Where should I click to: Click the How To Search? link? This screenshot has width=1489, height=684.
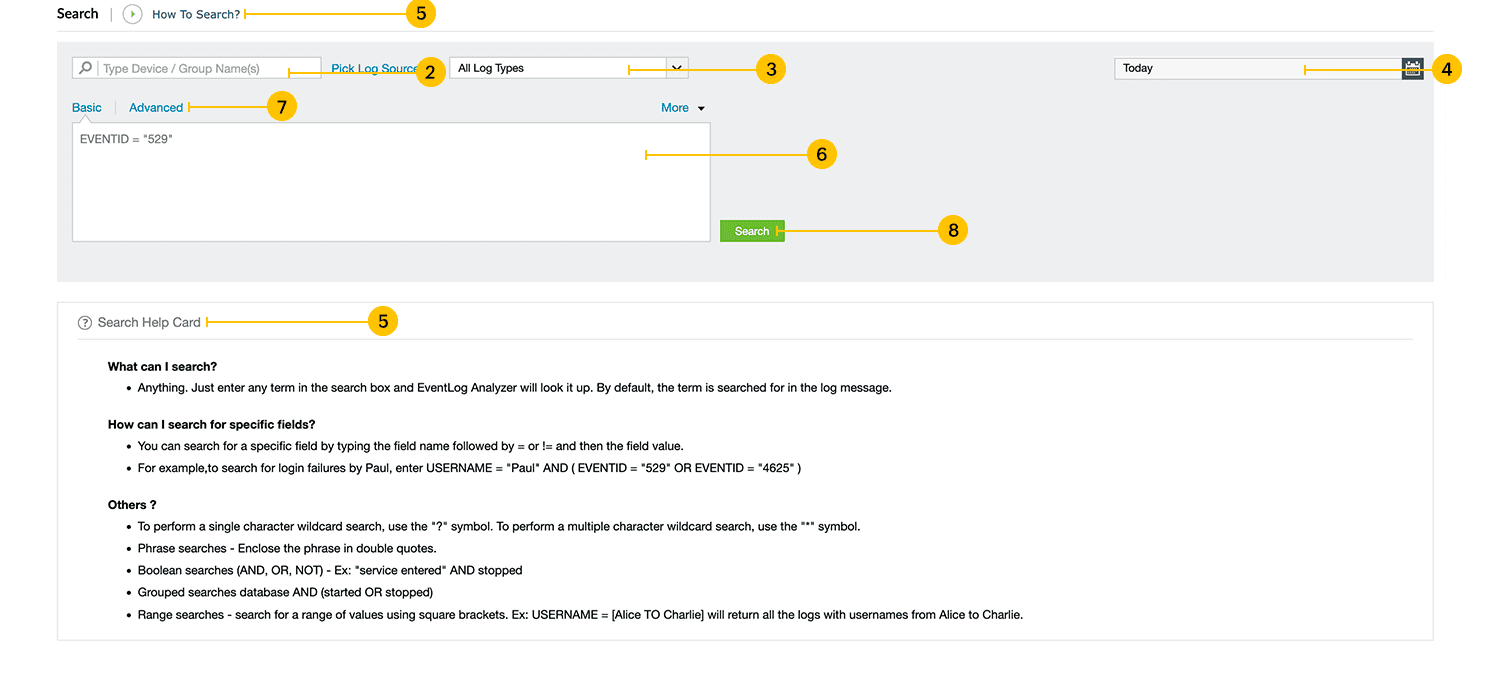pos(194,14)
